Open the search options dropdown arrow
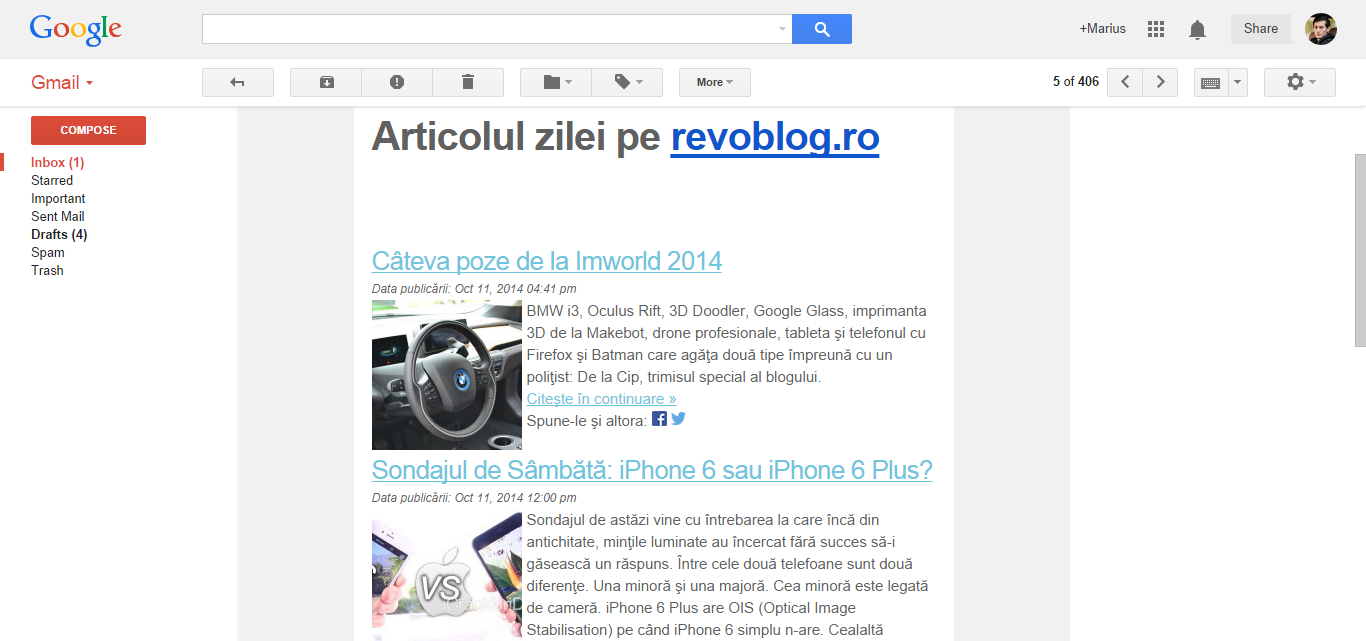1366x641 pixels. [x=782, y=29]
